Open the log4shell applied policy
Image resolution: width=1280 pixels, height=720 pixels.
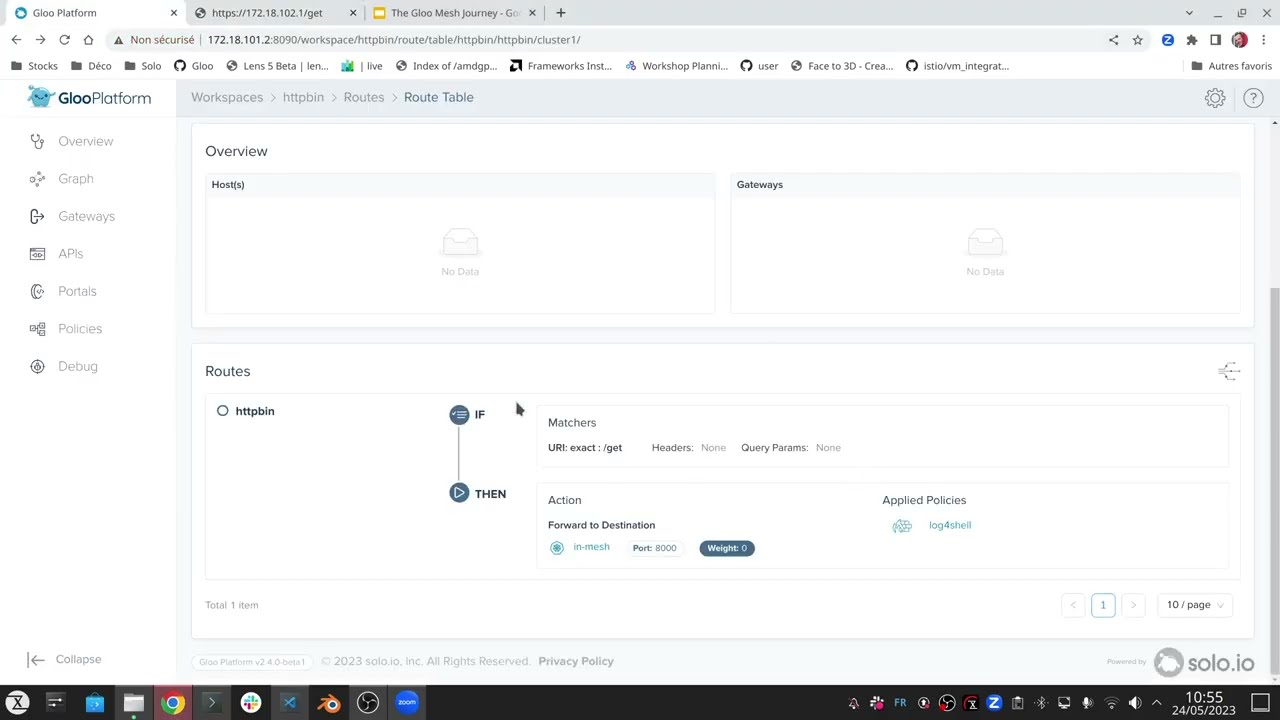pyautogui.click(x=950, y=525)
